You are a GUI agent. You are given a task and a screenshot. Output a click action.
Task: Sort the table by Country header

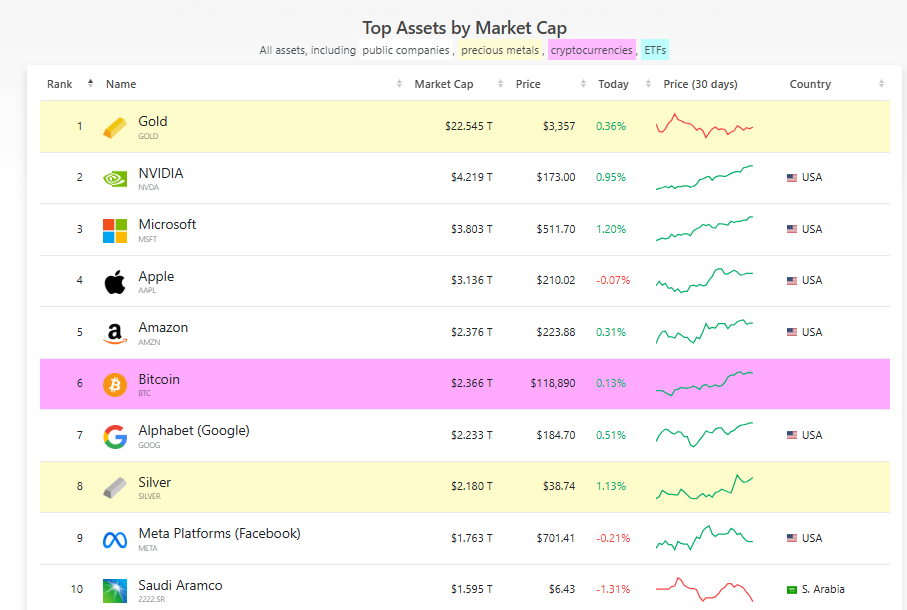pos(810,84)
